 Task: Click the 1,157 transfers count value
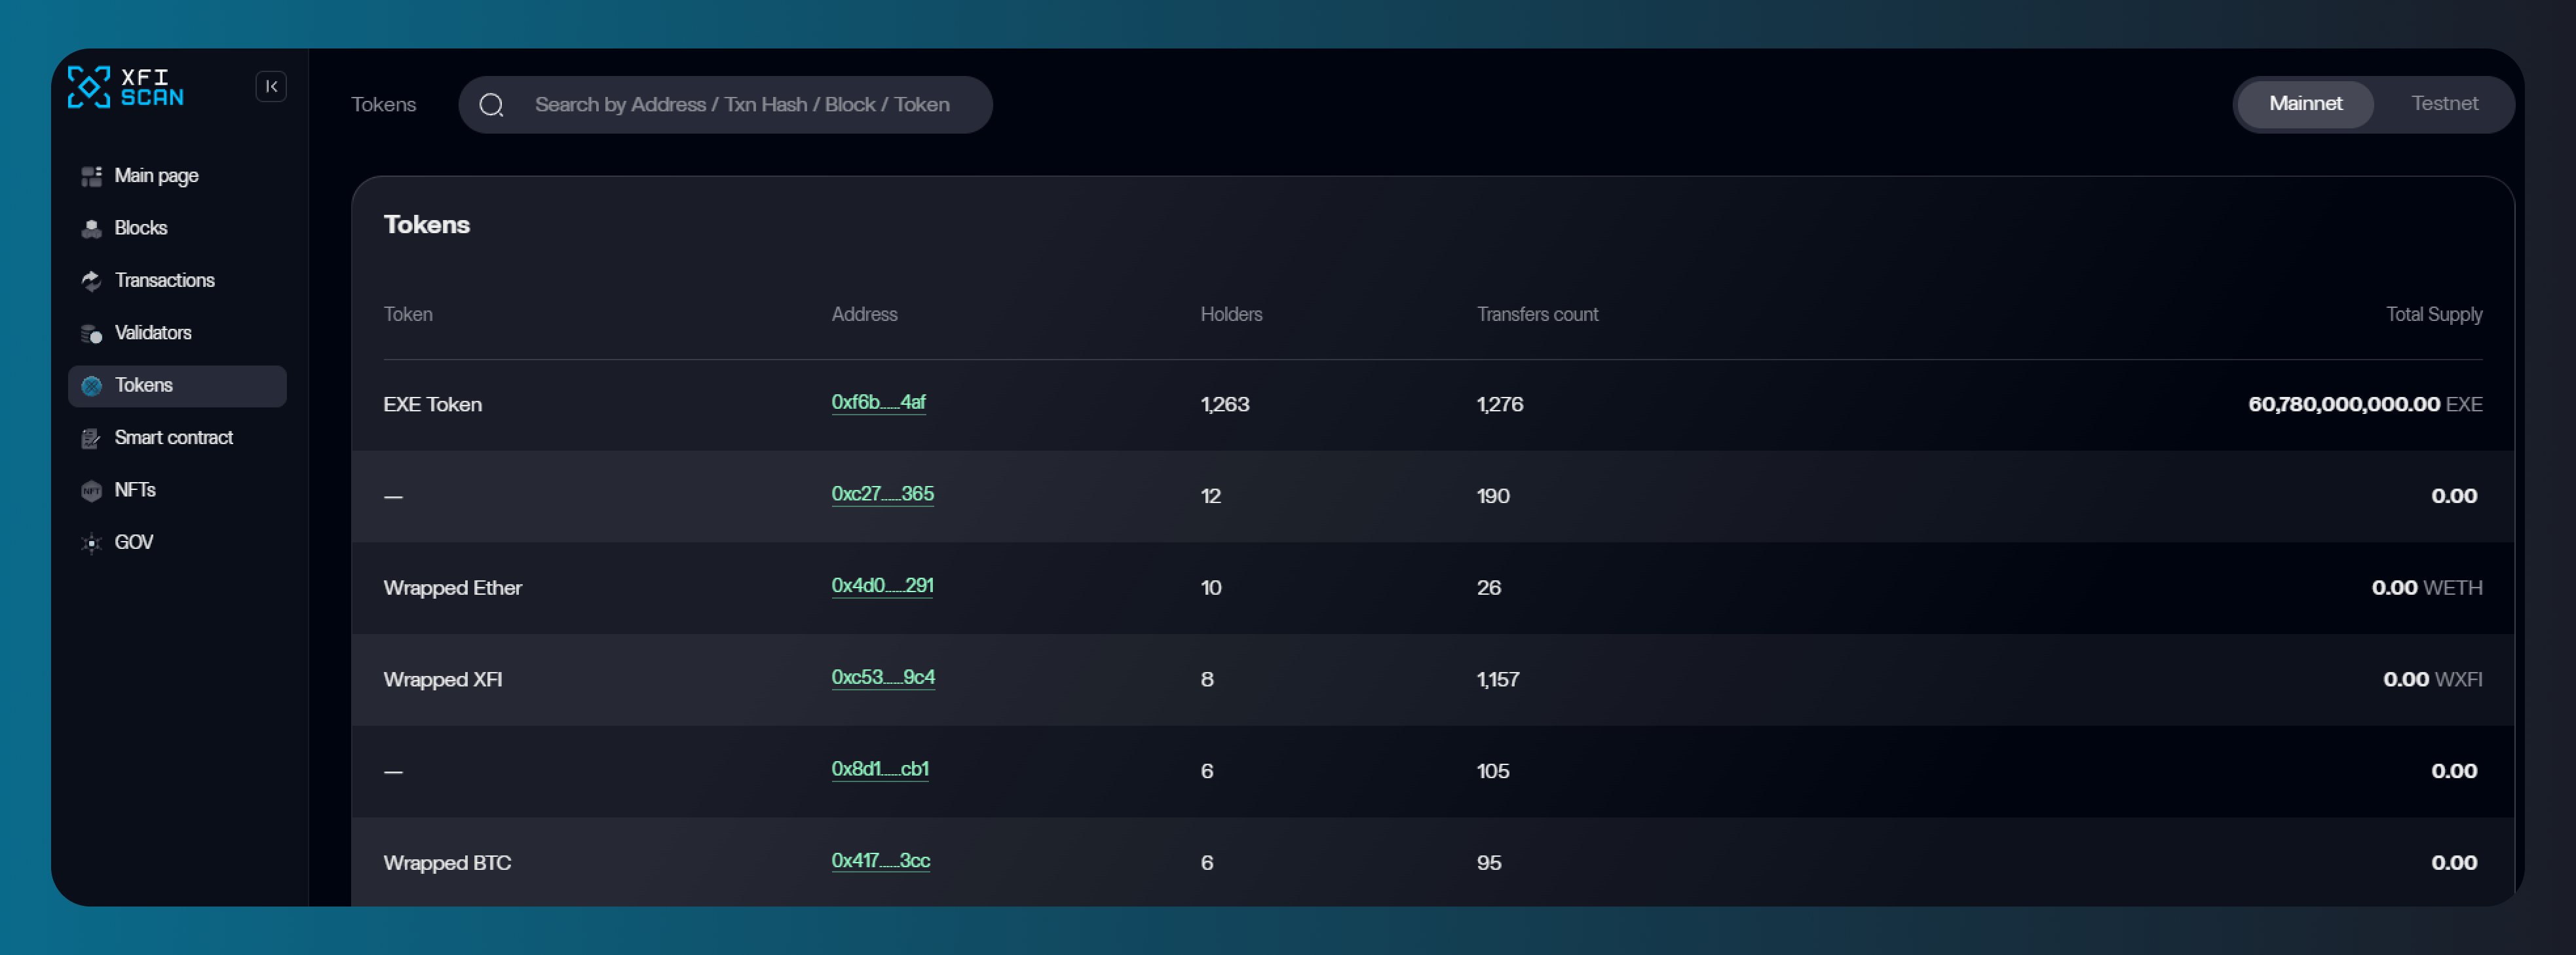(x=1498, y=680)
